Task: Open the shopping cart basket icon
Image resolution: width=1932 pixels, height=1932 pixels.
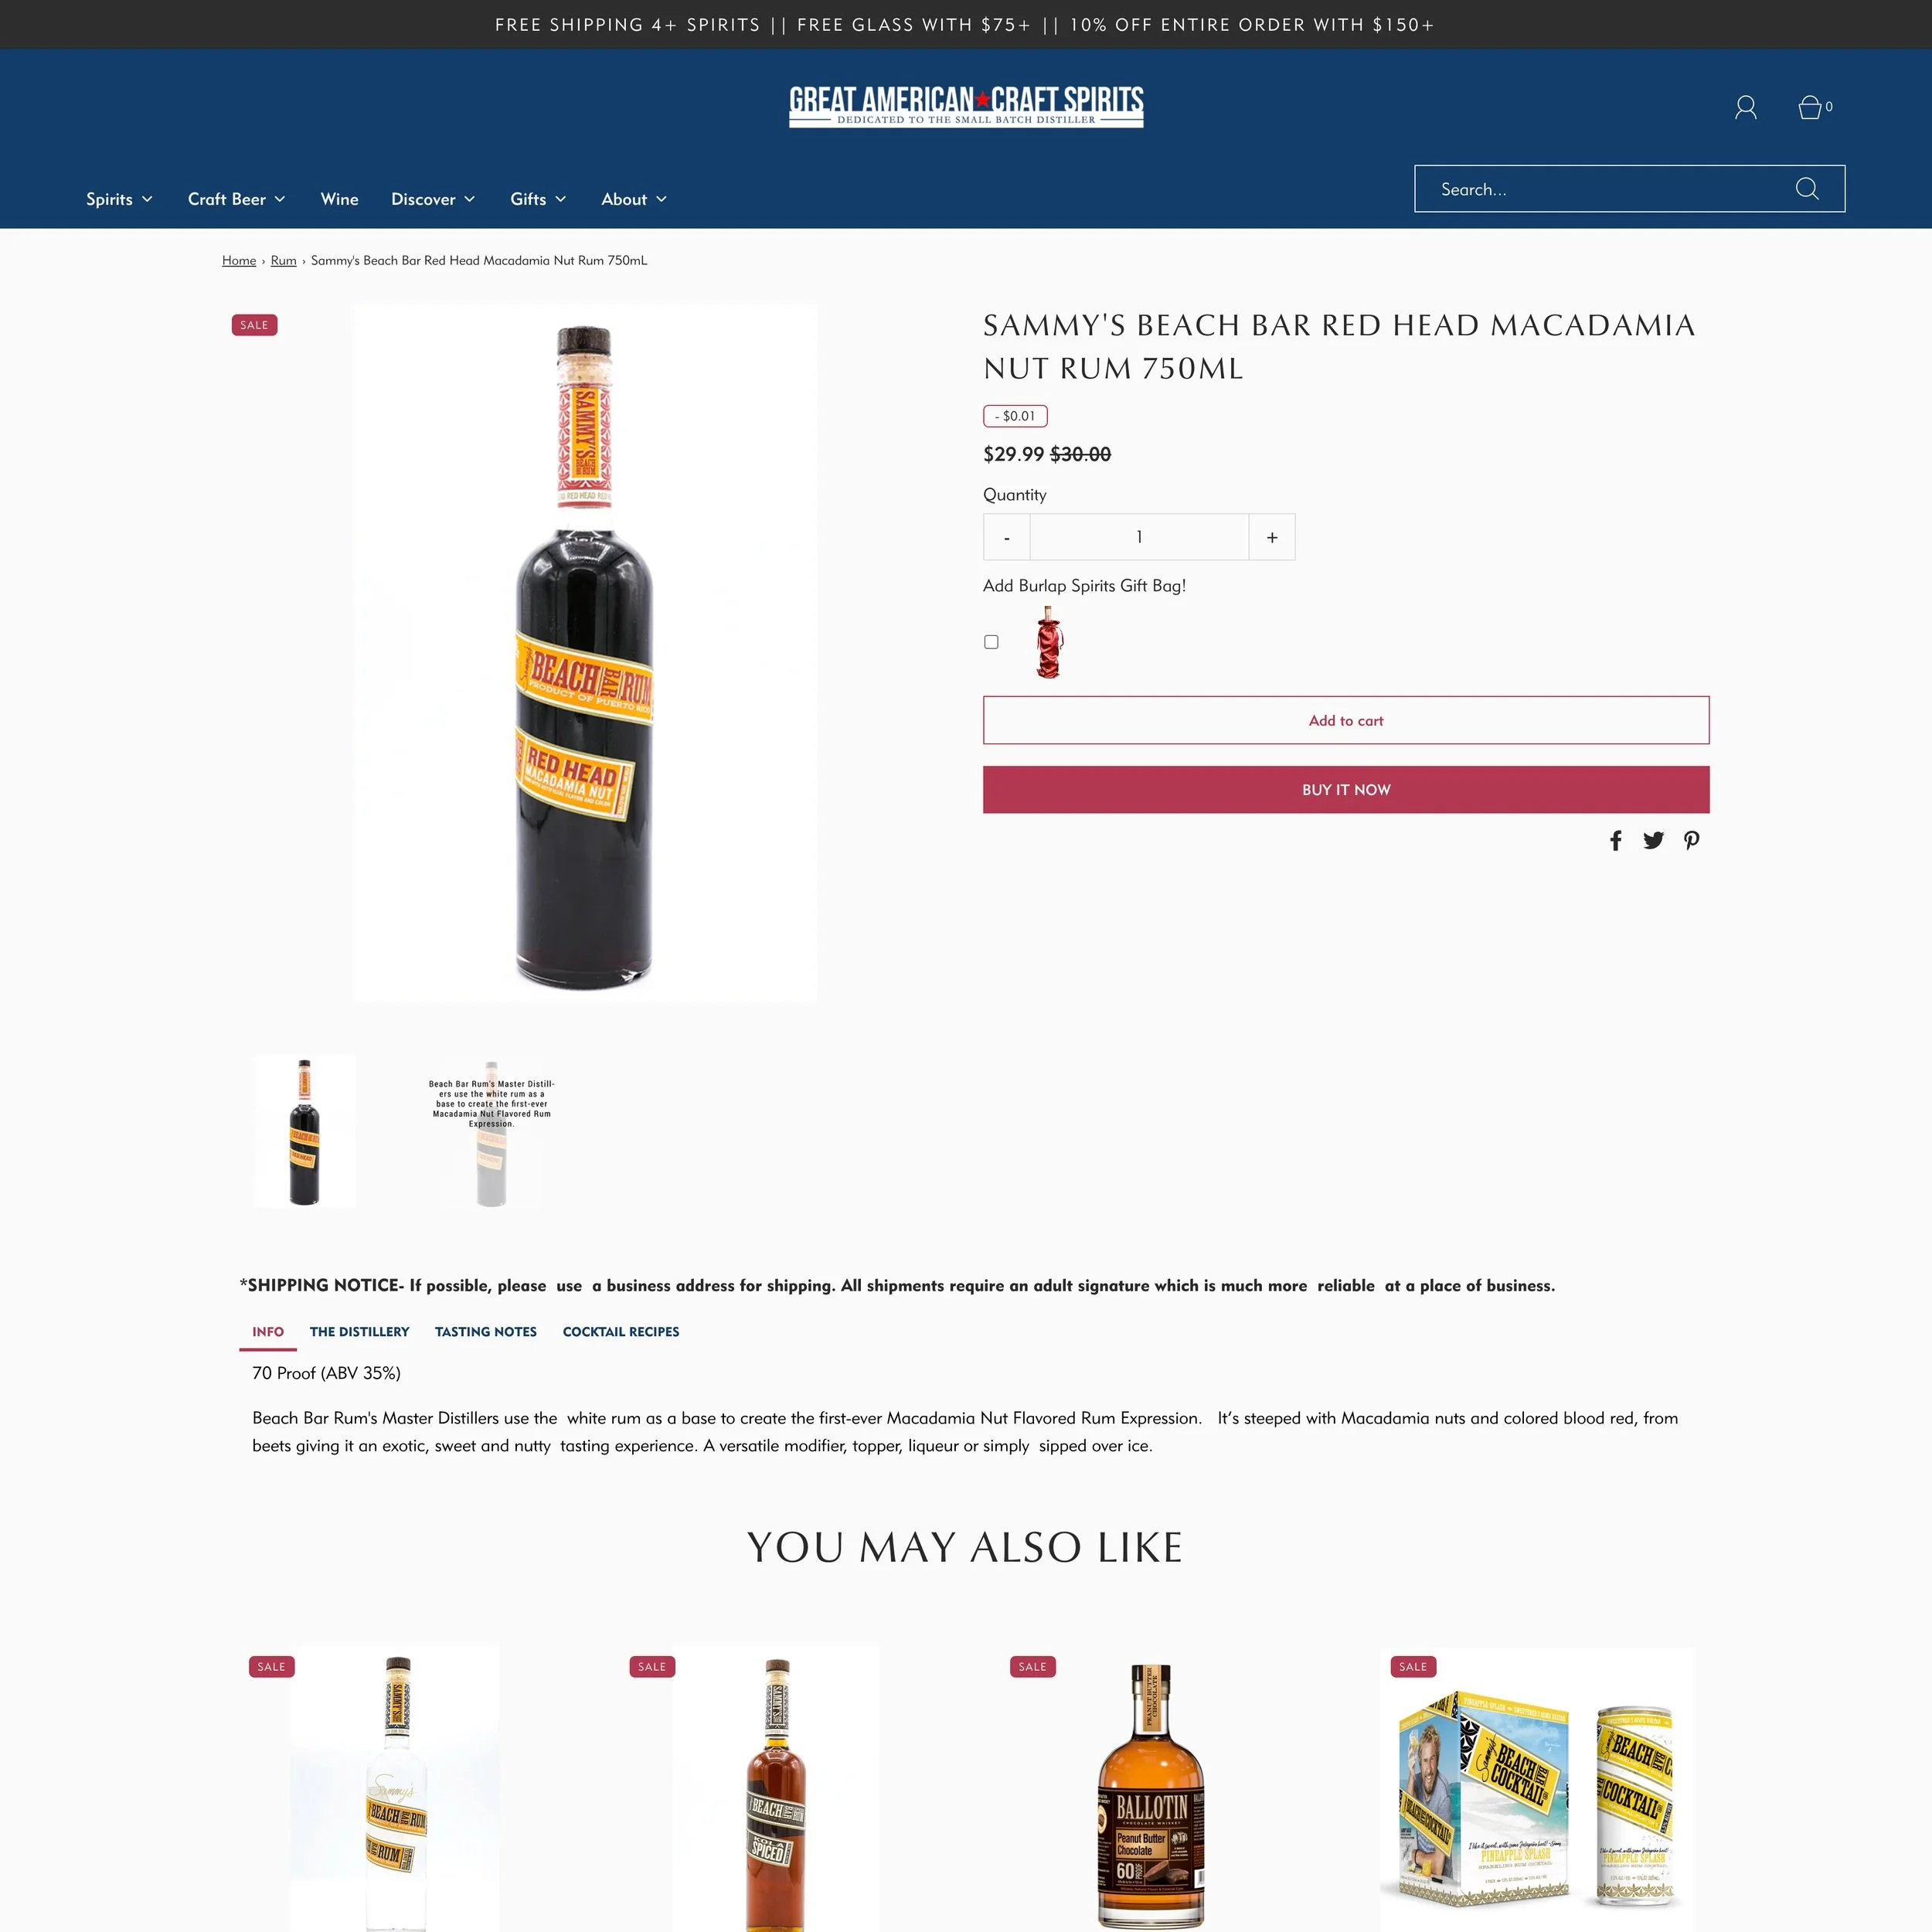Action: pyautogui.click(x=1809, y=107)
